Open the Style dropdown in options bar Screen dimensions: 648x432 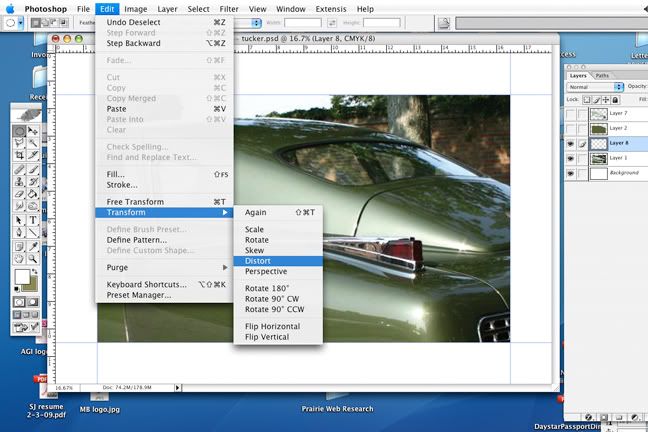click(248, 23)
